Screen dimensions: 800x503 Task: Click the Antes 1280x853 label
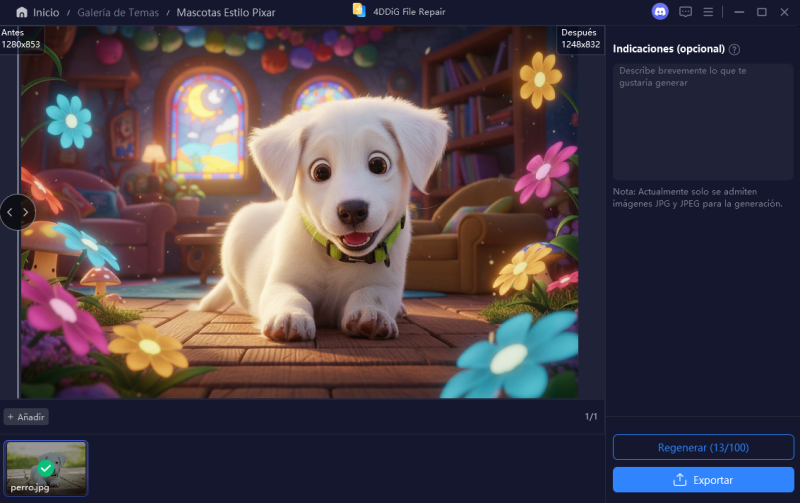[20, 39]
